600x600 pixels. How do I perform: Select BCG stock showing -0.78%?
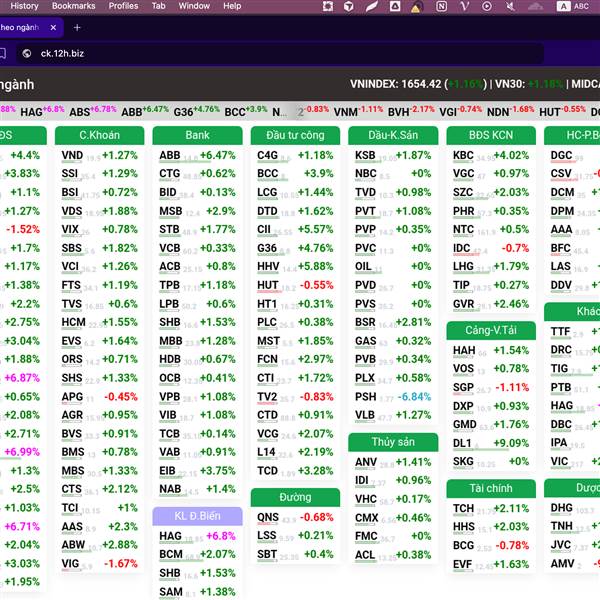click(x=491, y=546)
